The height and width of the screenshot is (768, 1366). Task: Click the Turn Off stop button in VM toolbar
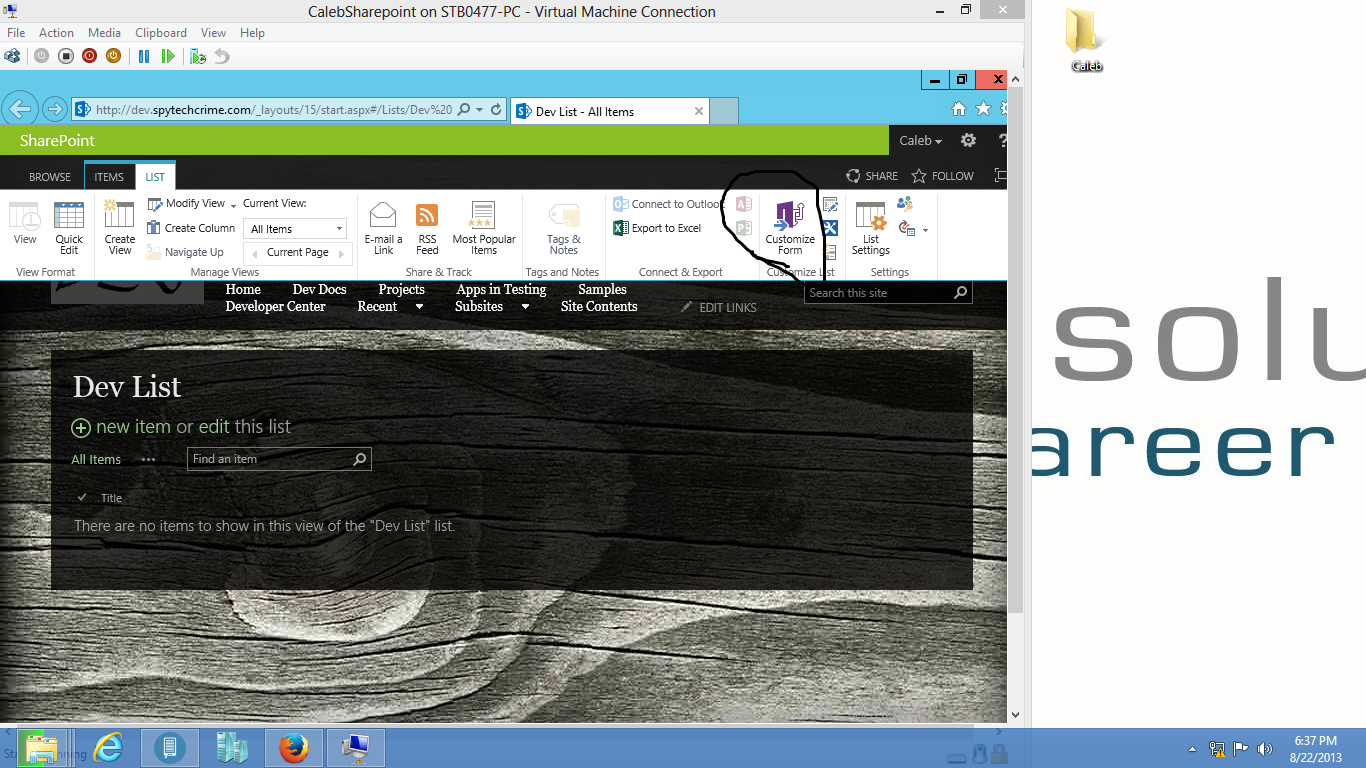point(65,56)
